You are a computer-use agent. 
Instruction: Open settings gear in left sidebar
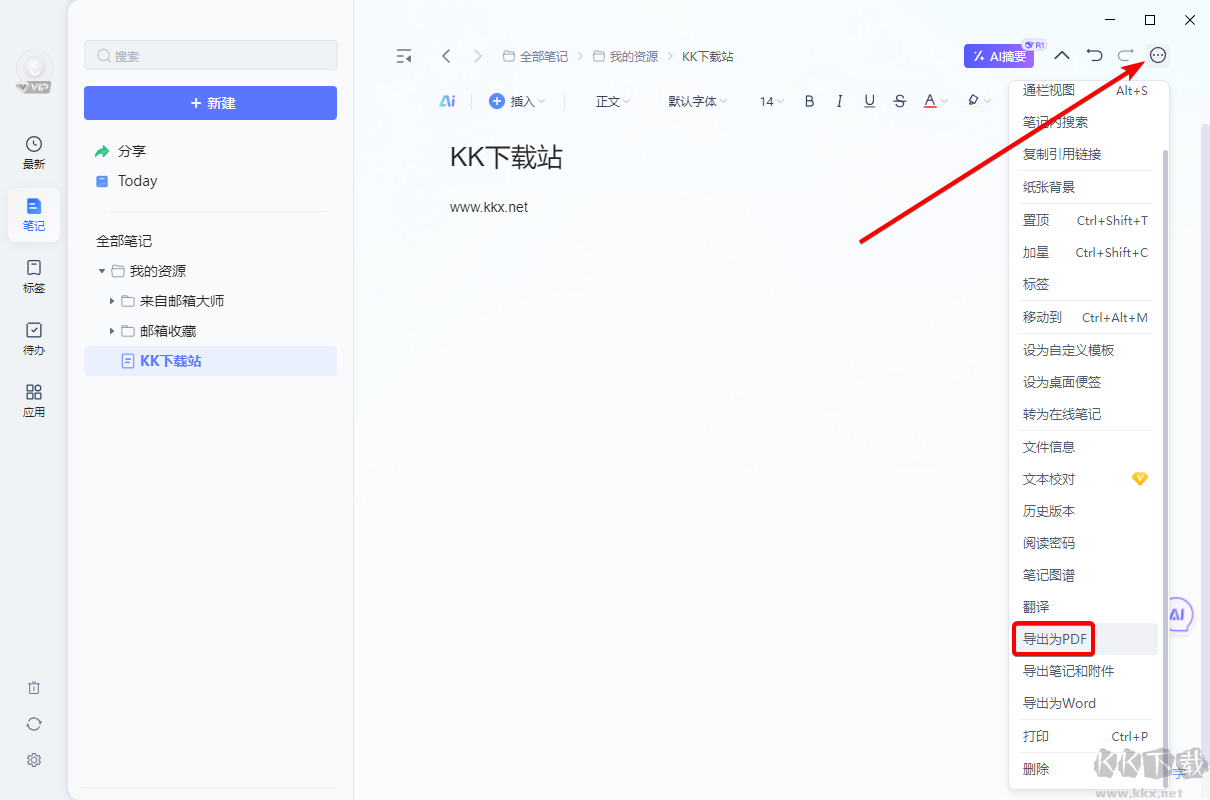click(x=34, y=760)
